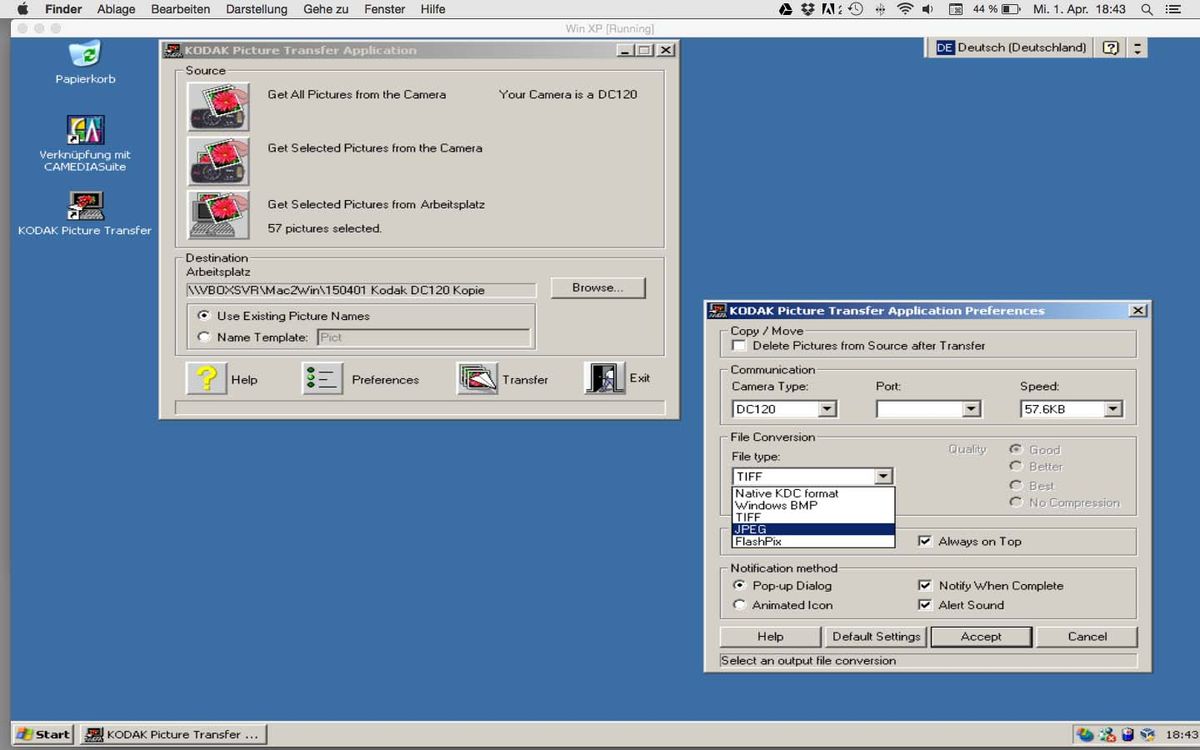
Task: Select the CAMEDIASuite shortcut desktop icon
Action: pos(85,130)
